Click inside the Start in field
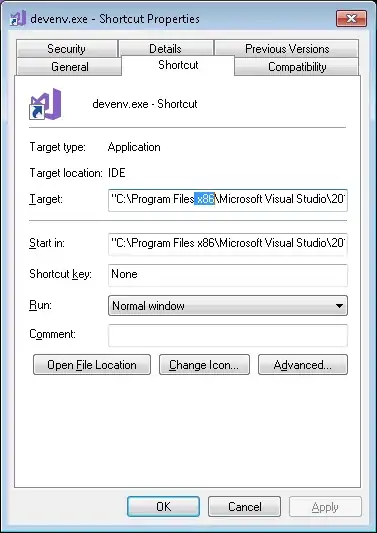The image size is (377, 533). click(x=228, y=244)
